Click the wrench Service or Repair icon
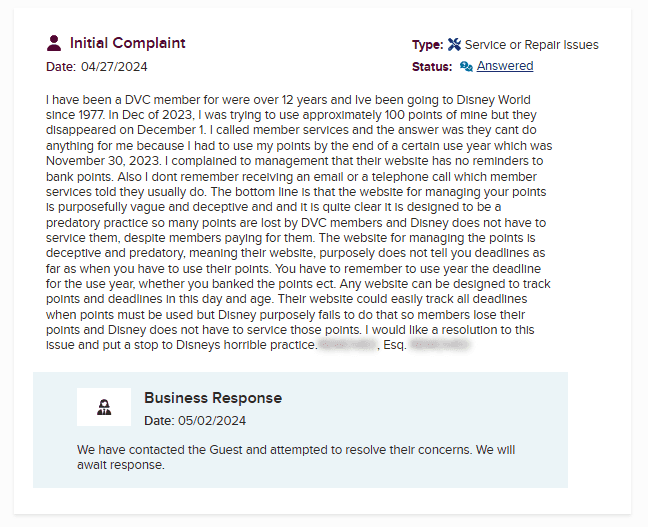 (x=454, y=44)
